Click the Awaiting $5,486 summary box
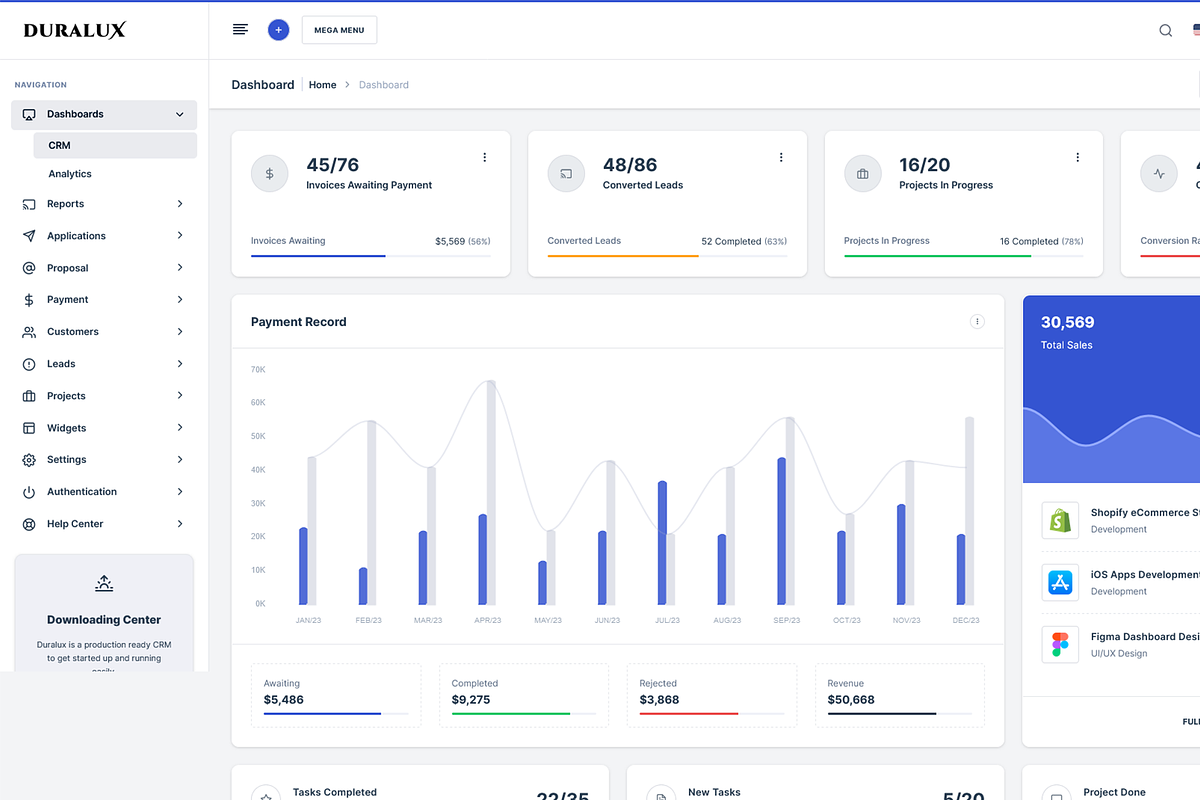 coord(336,695)
